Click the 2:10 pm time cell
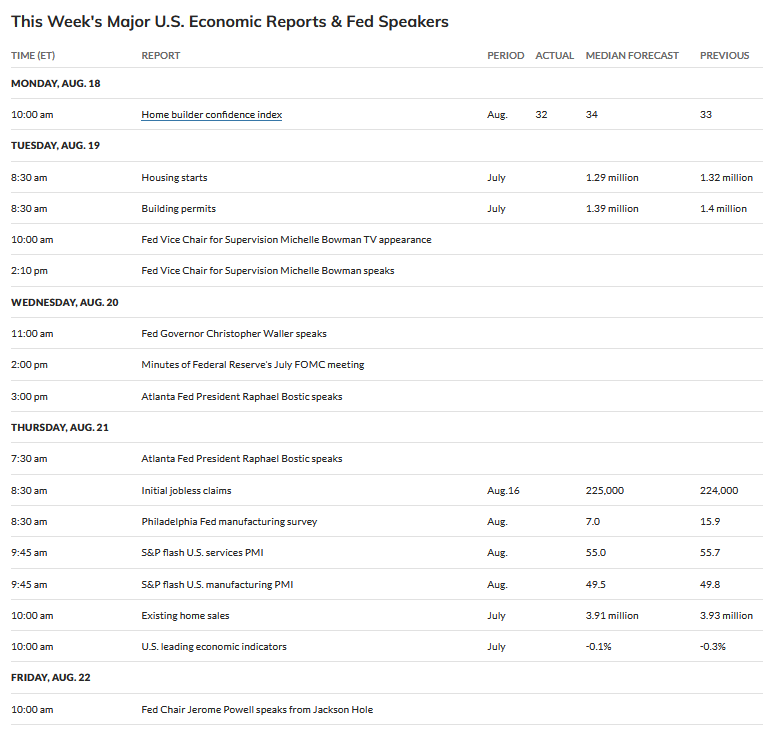This screenshot has height=733, width=775. pos(29,271)
